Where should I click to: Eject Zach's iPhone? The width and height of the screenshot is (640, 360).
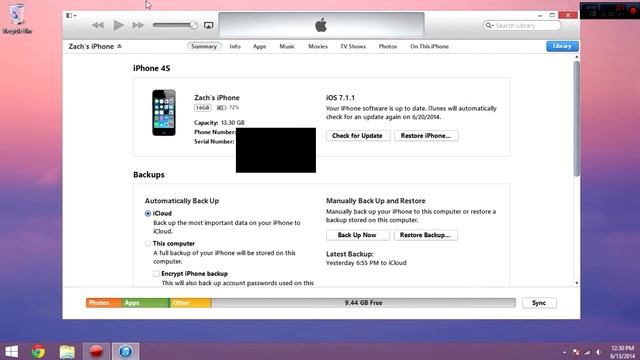(119, 46)
